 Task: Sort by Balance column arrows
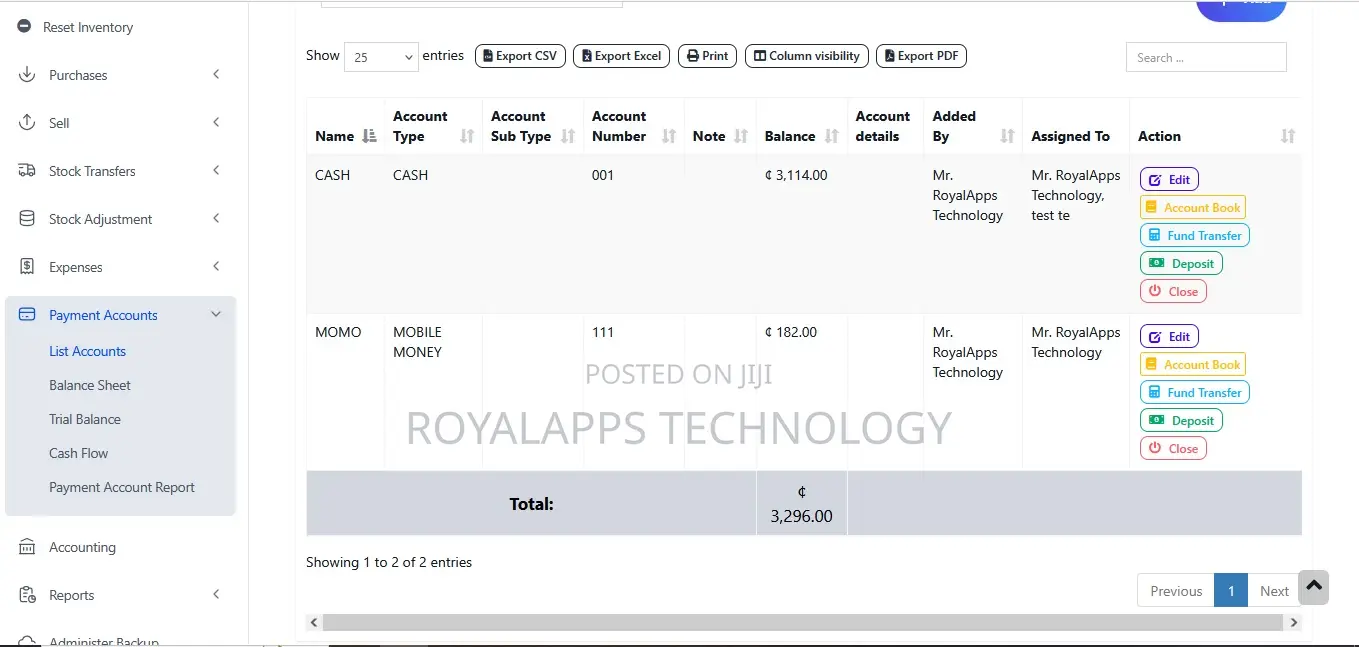pyautogui.click(x=831, y=136)
